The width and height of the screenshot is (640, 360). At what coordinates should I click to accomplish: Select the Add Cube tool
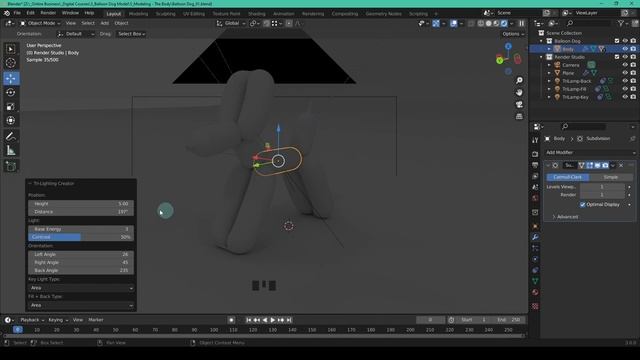[x=11, y=166]
